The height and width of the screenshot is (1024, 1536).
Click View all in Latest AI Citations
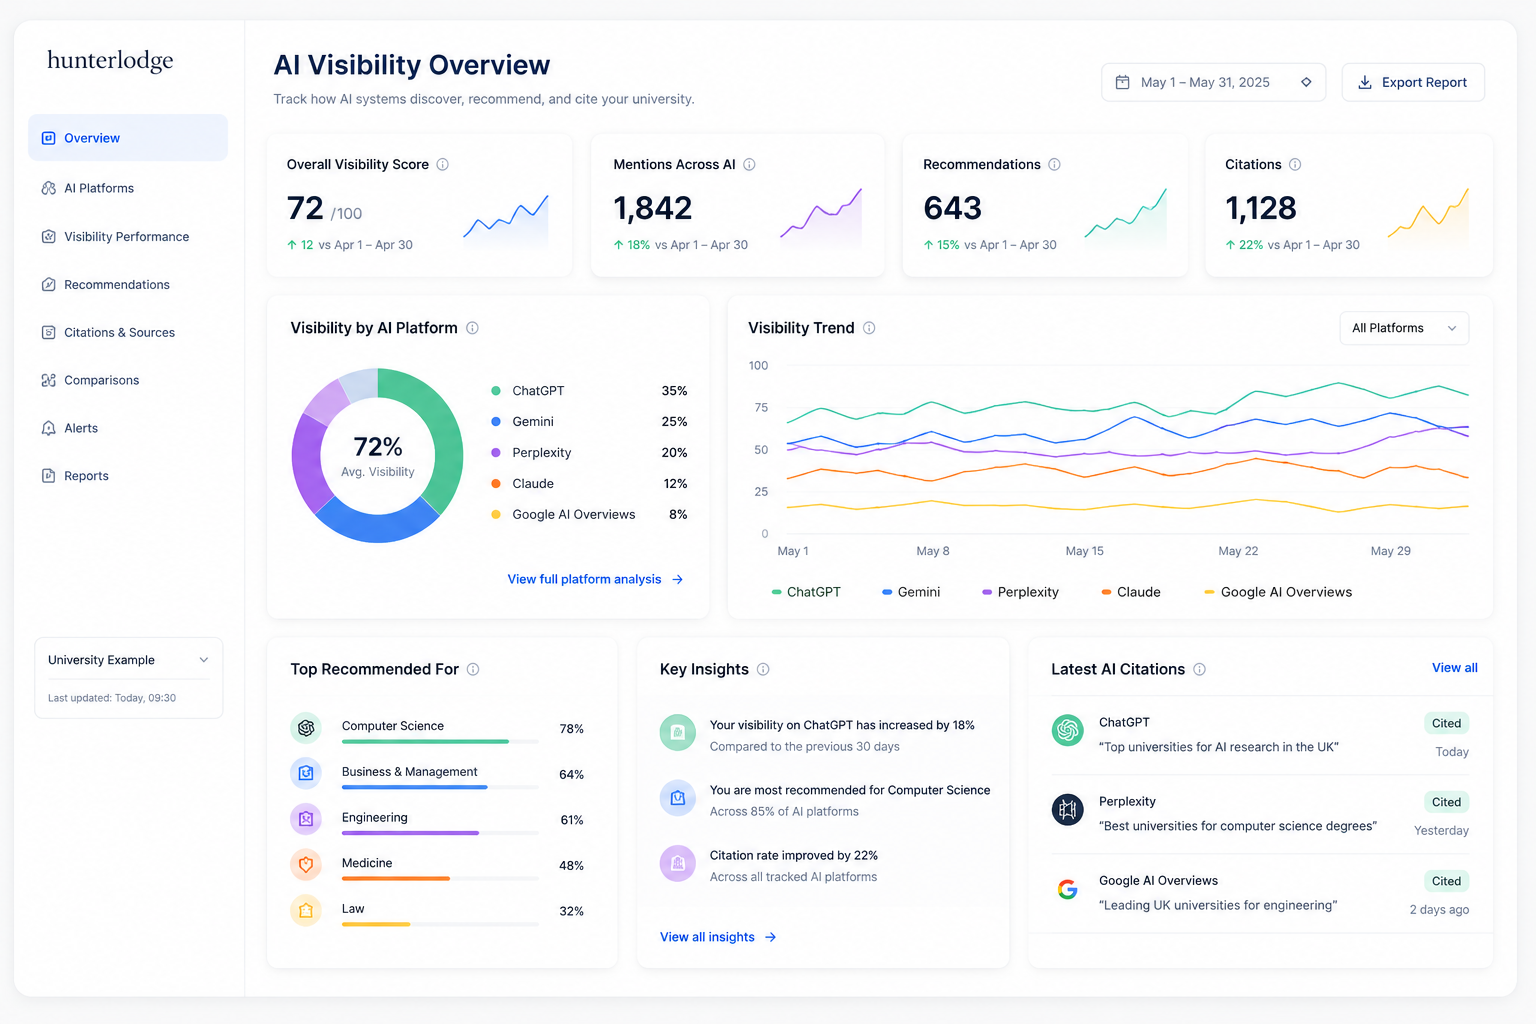pos(1454,668)
